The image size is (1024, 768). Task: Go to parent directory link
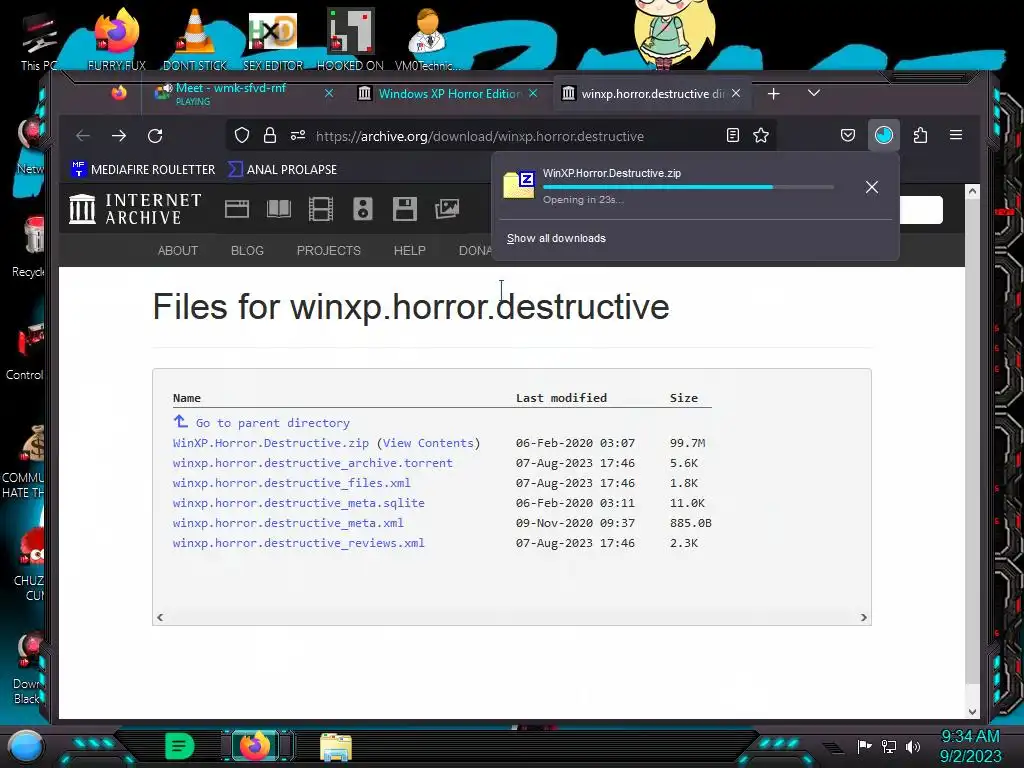click(x=272, y=423)
